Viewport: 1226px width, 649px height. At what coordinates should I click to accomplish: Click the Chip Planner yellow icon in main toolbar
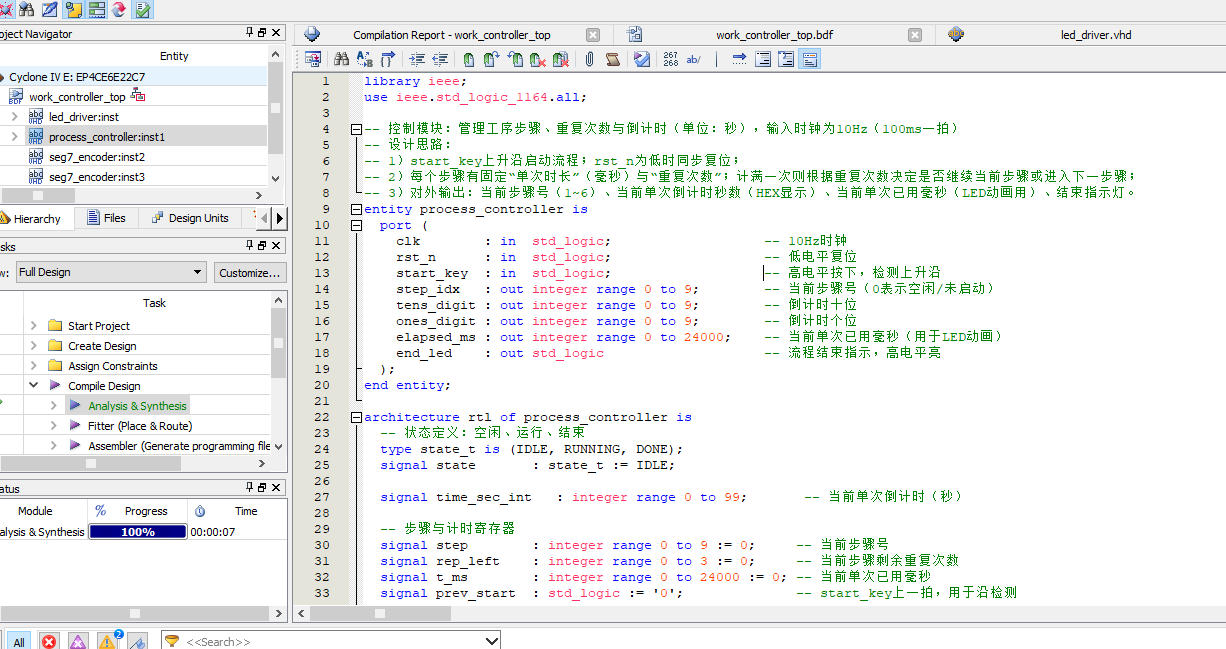pos(73,10)
